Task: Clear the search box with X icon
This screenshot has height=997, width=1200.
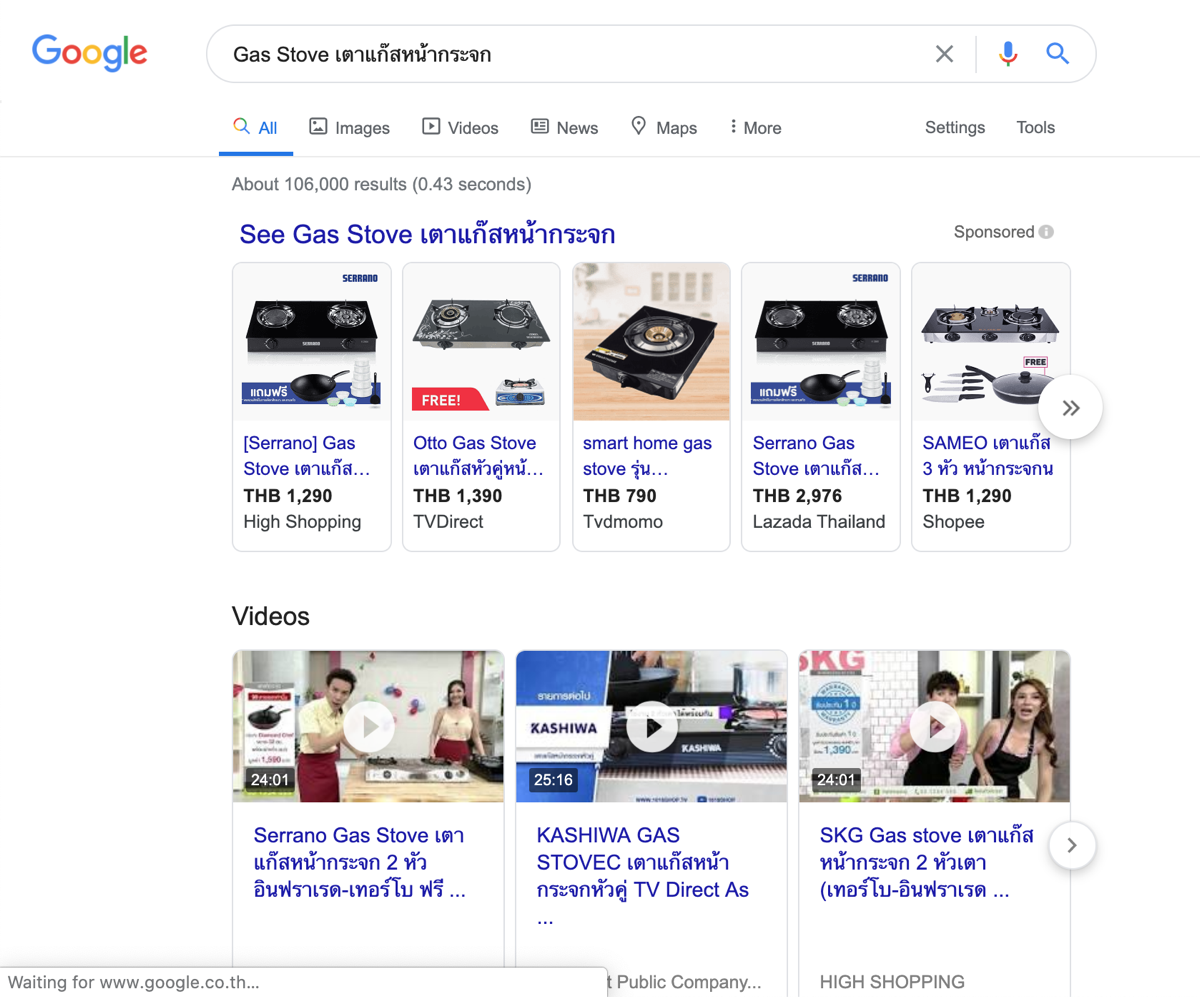Action: pos(944,54)
